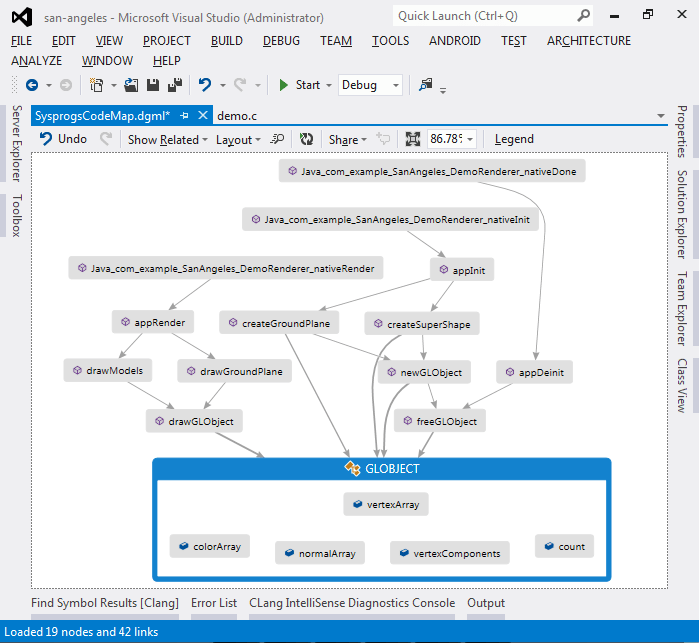Open the Layout dropdown menu

pyautogui.click(x=238, y=140)
